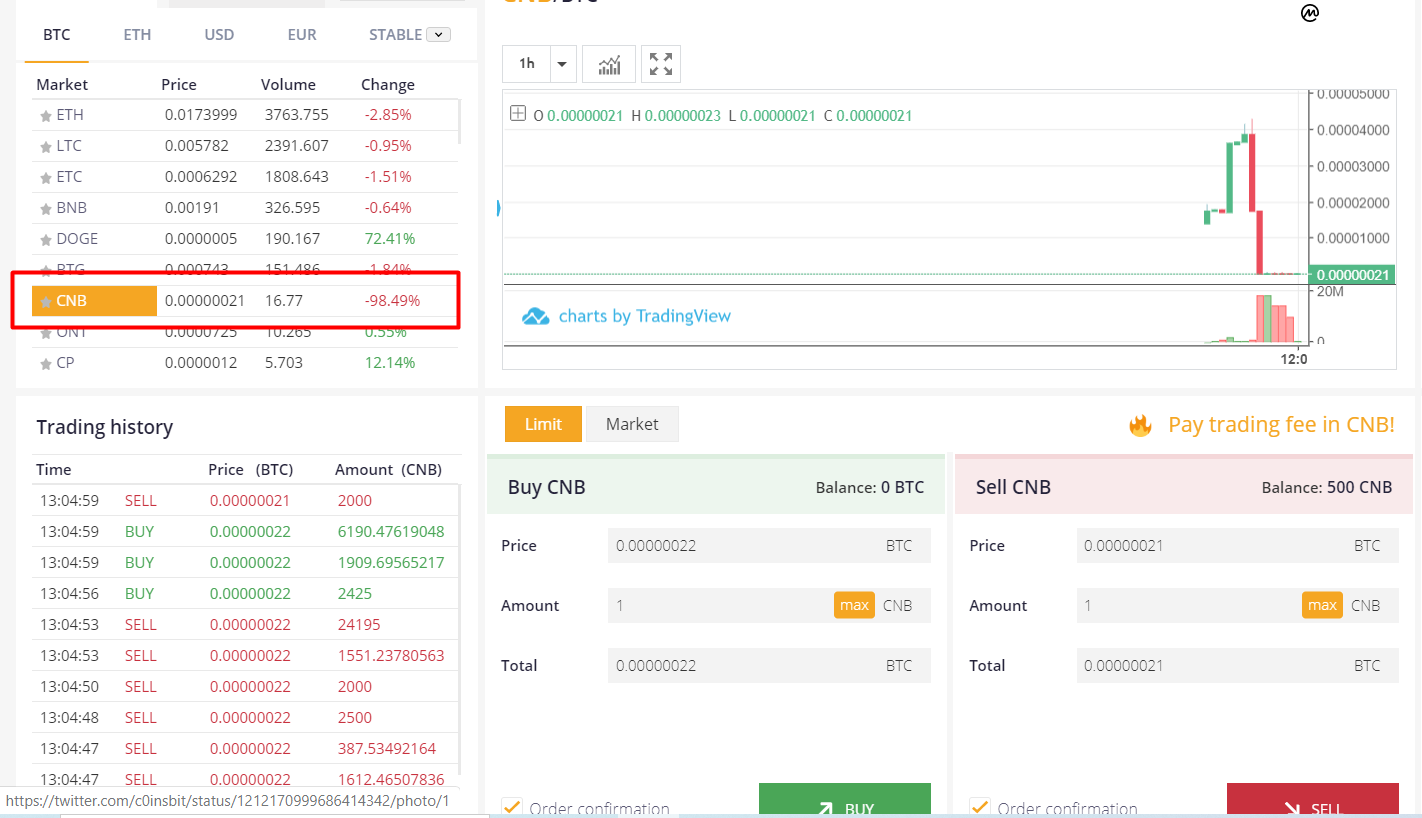Click the OHLC legend expand icon

point(518,114)
